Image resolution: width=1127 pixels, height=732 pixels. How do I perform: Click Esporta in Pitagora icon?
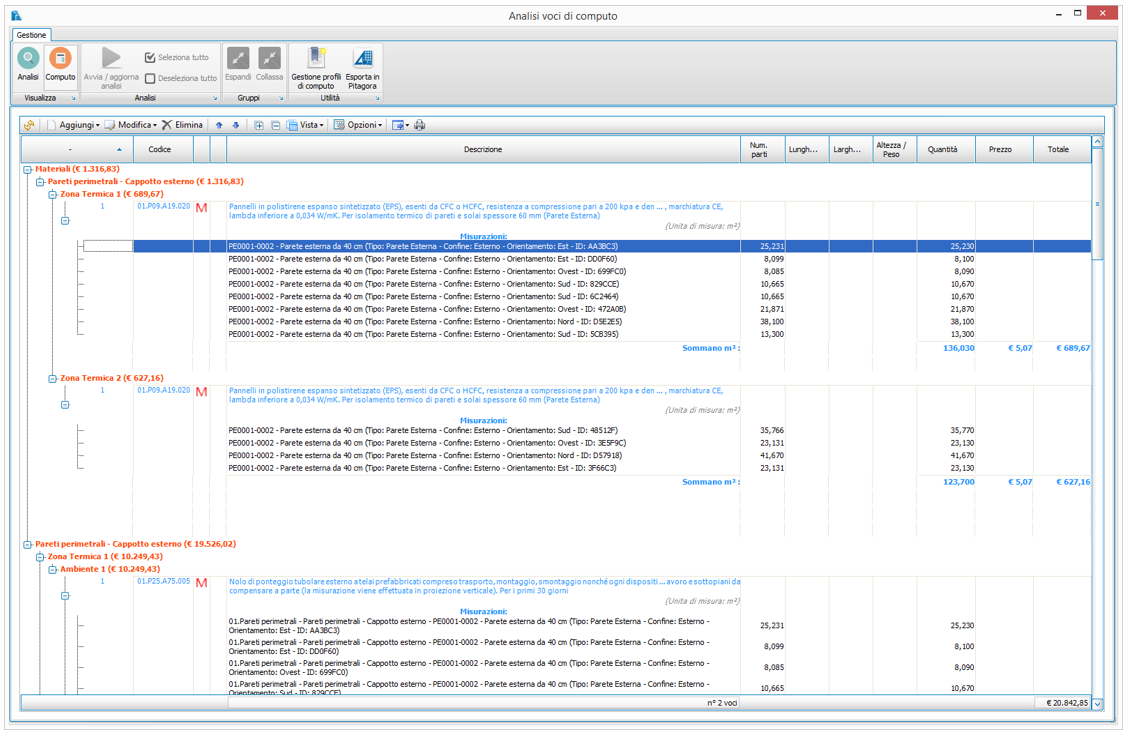tap(362, 60)
